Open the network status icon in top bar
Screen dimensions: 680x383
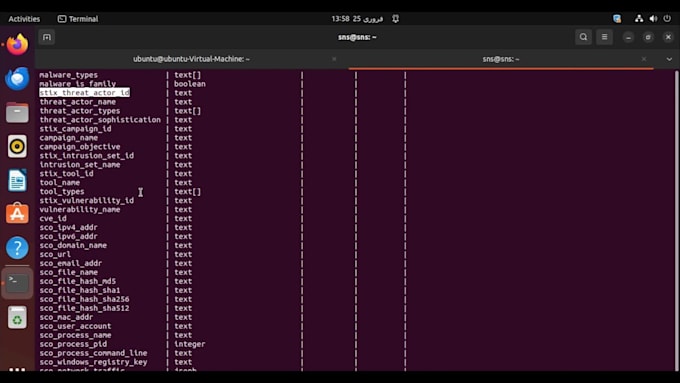click(639, 19)
